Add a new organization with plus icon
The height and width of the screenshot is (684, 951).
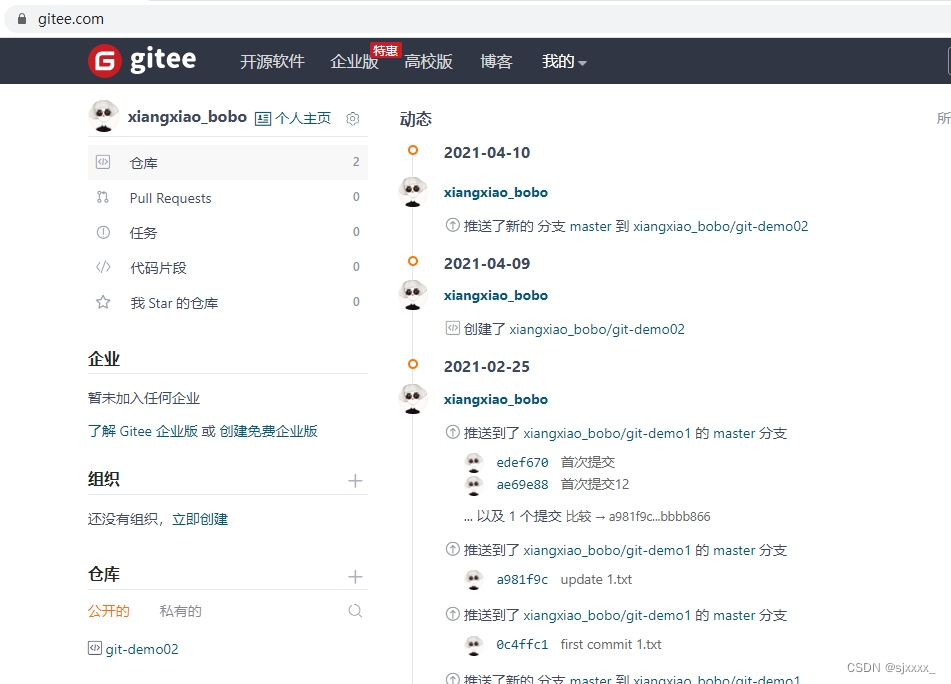[355, 481]
